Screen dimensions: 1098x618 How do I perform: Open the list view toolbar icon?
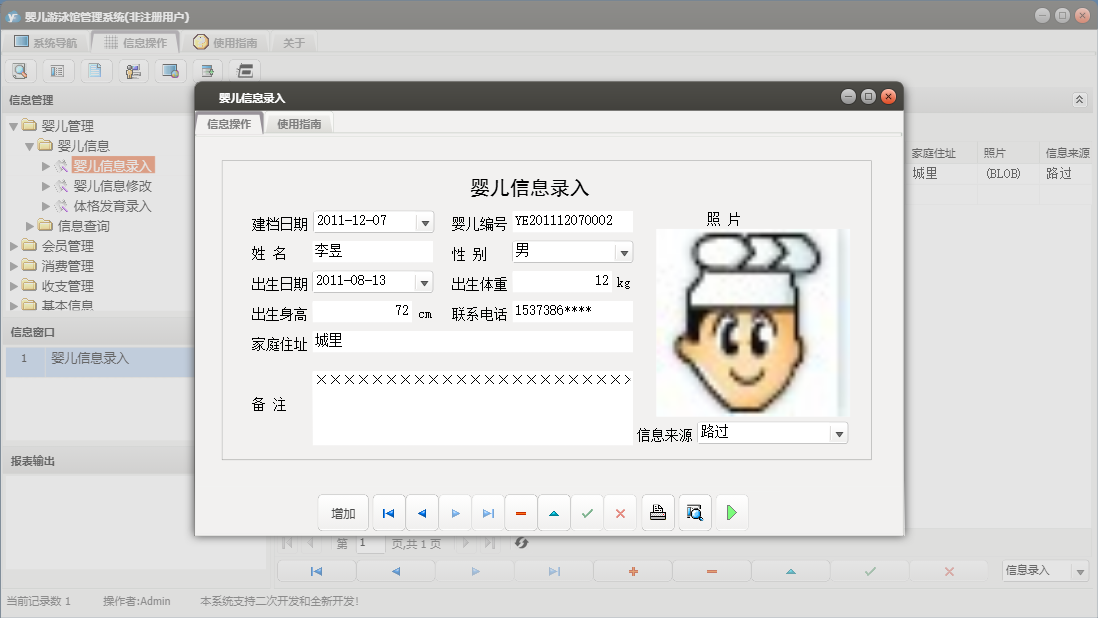[58, 70]
